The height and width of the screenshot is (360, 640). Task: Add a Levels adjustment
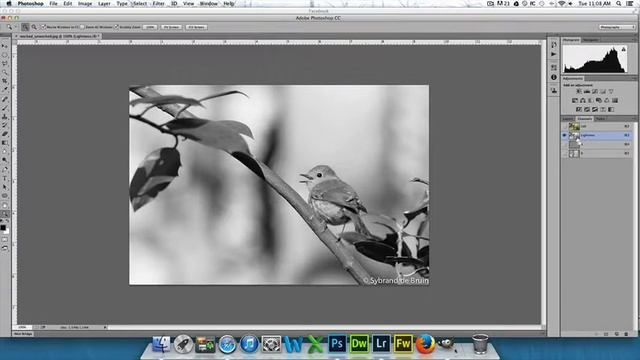click(x=587, y=91)
